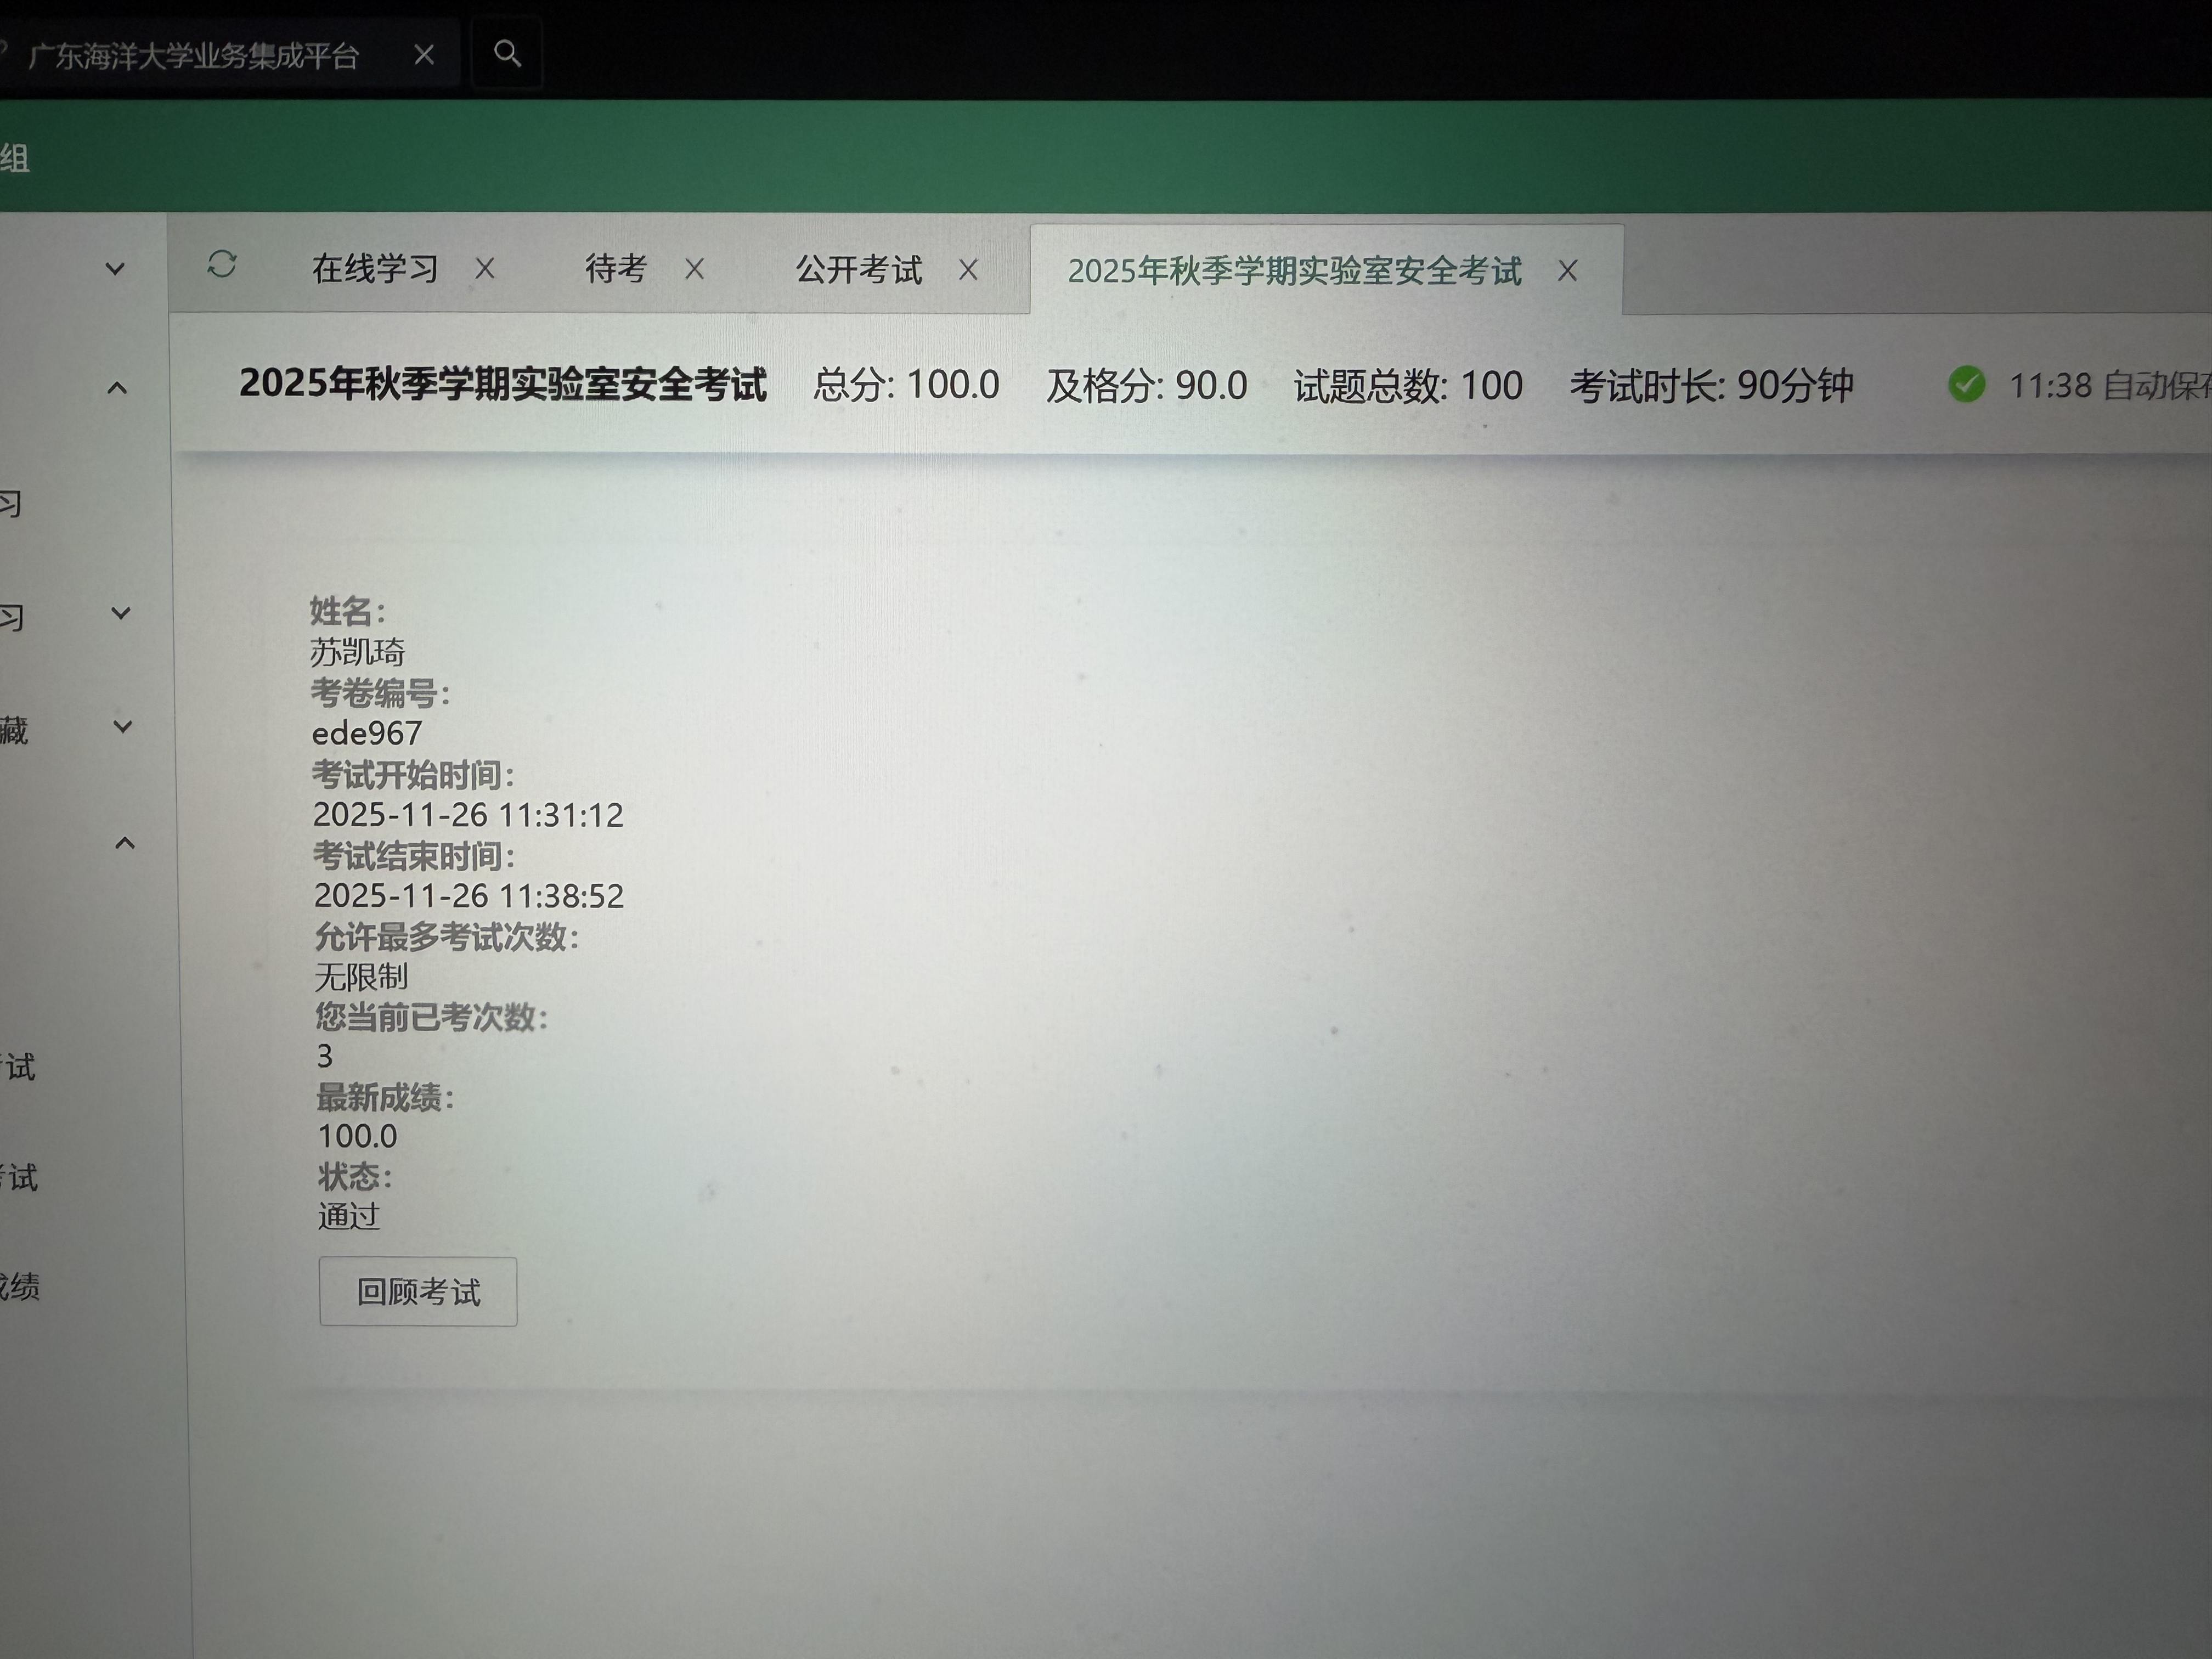The height and width of the screenshot is (1659, 2212).
Task: Collapse the second sidebar section chevron
Action: [x=117, y=388]
